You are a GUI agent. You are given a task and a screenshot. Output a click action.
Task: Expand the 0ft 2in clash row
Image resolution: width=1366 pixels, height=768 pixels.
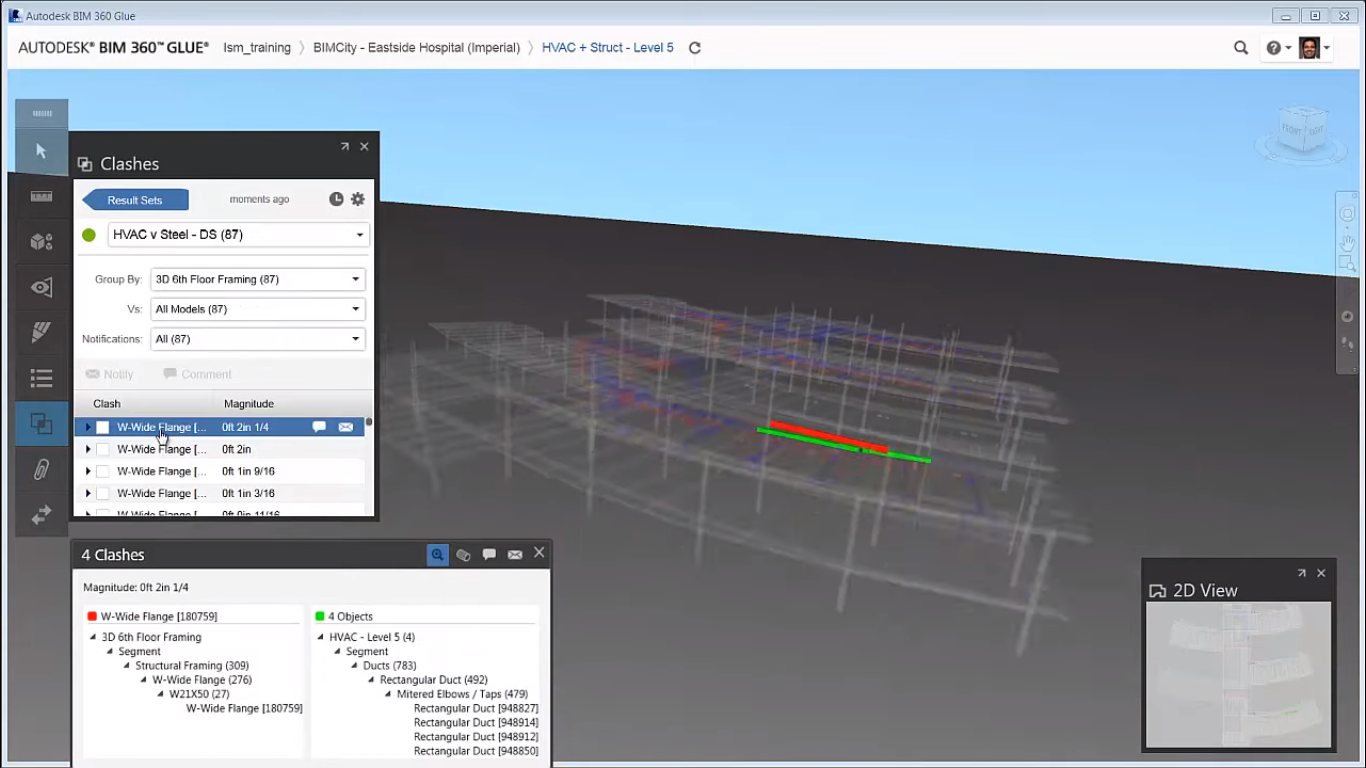point(88,450)
